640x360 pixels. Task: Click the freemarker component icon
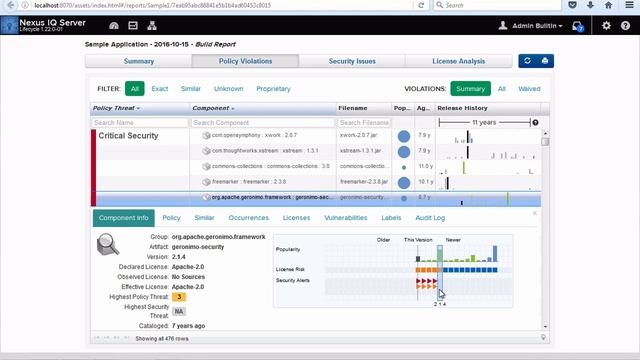tap(206, 182)
